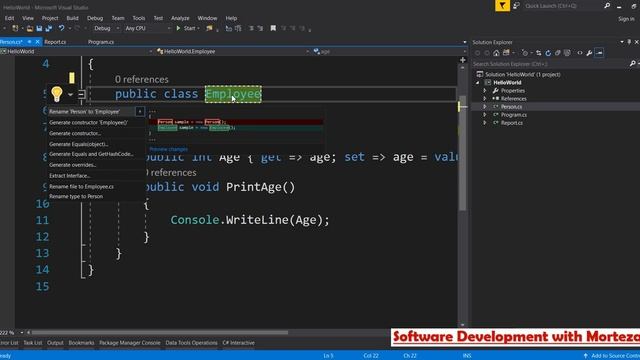The height and width of the screenshot is (360, 640).
Task: Click Sync with Active Document icon
Action: (x=538, y=53)
